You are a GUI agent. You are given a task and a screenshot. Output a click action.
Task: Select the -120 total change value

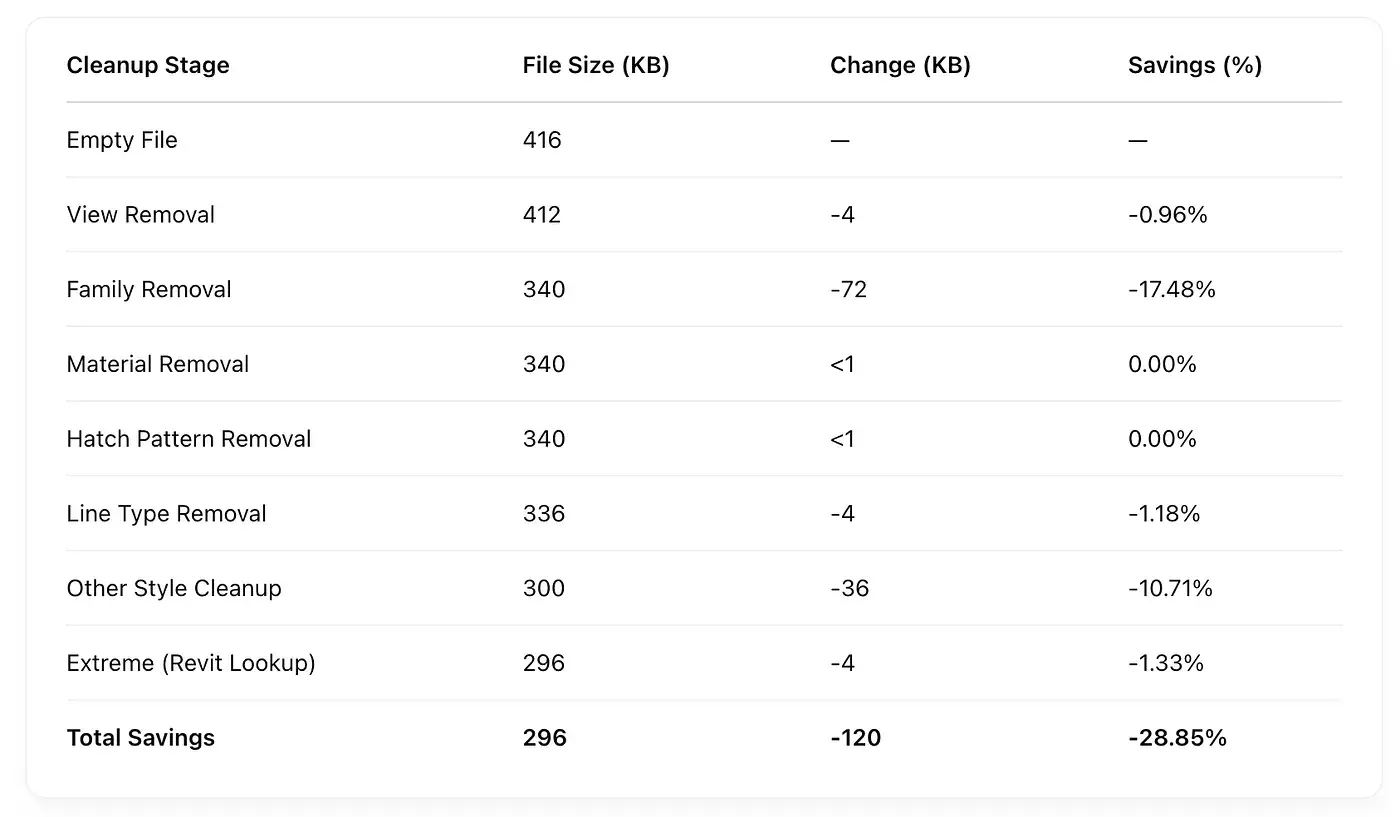pyautogui.click(x=855, y=738)
